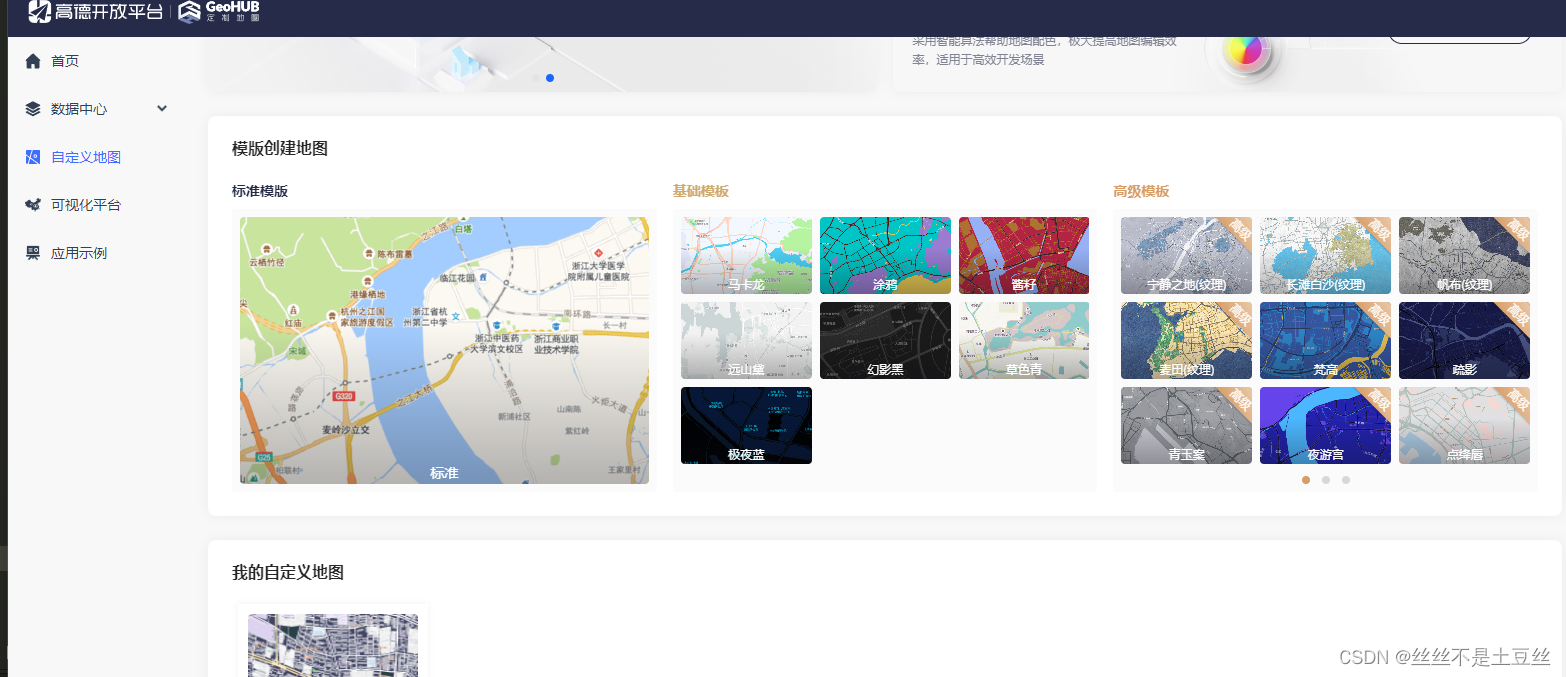Screen dimensions: 1566x677
Task: Select the 帆布(纹理) template
Action: (1464, 255)
